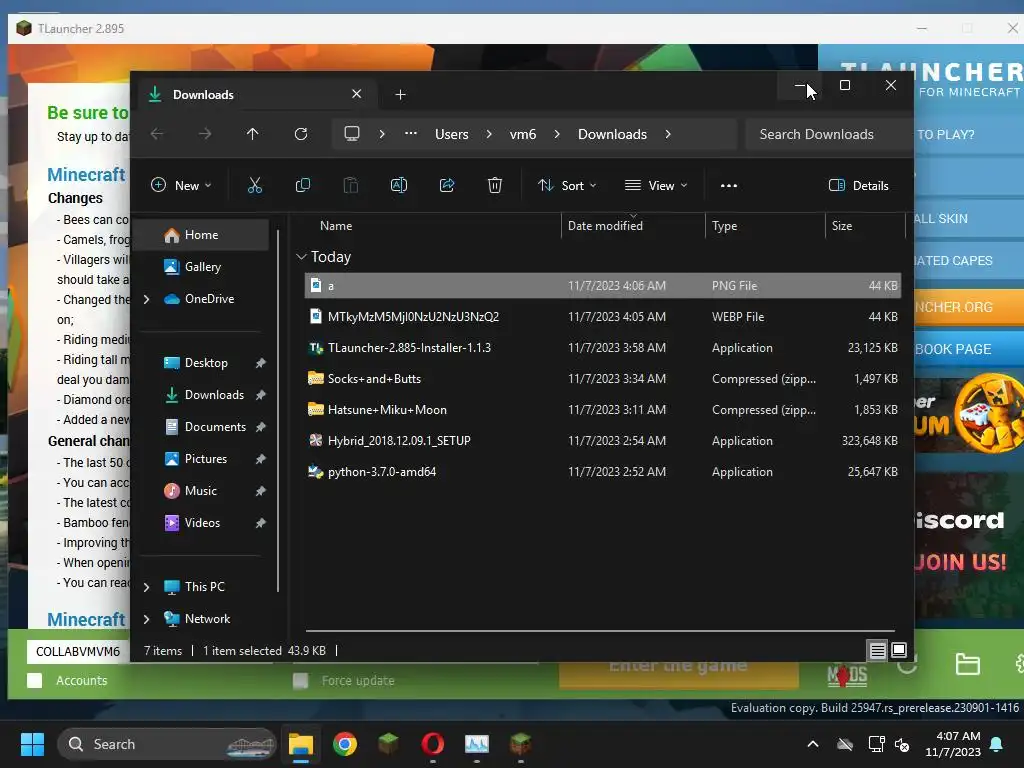Image resolution: width=1024 pixels, height=768 pixels.
Task: Click COLLABVMVM6 account field in TLauncher
Action: click(x=78, y=651)
